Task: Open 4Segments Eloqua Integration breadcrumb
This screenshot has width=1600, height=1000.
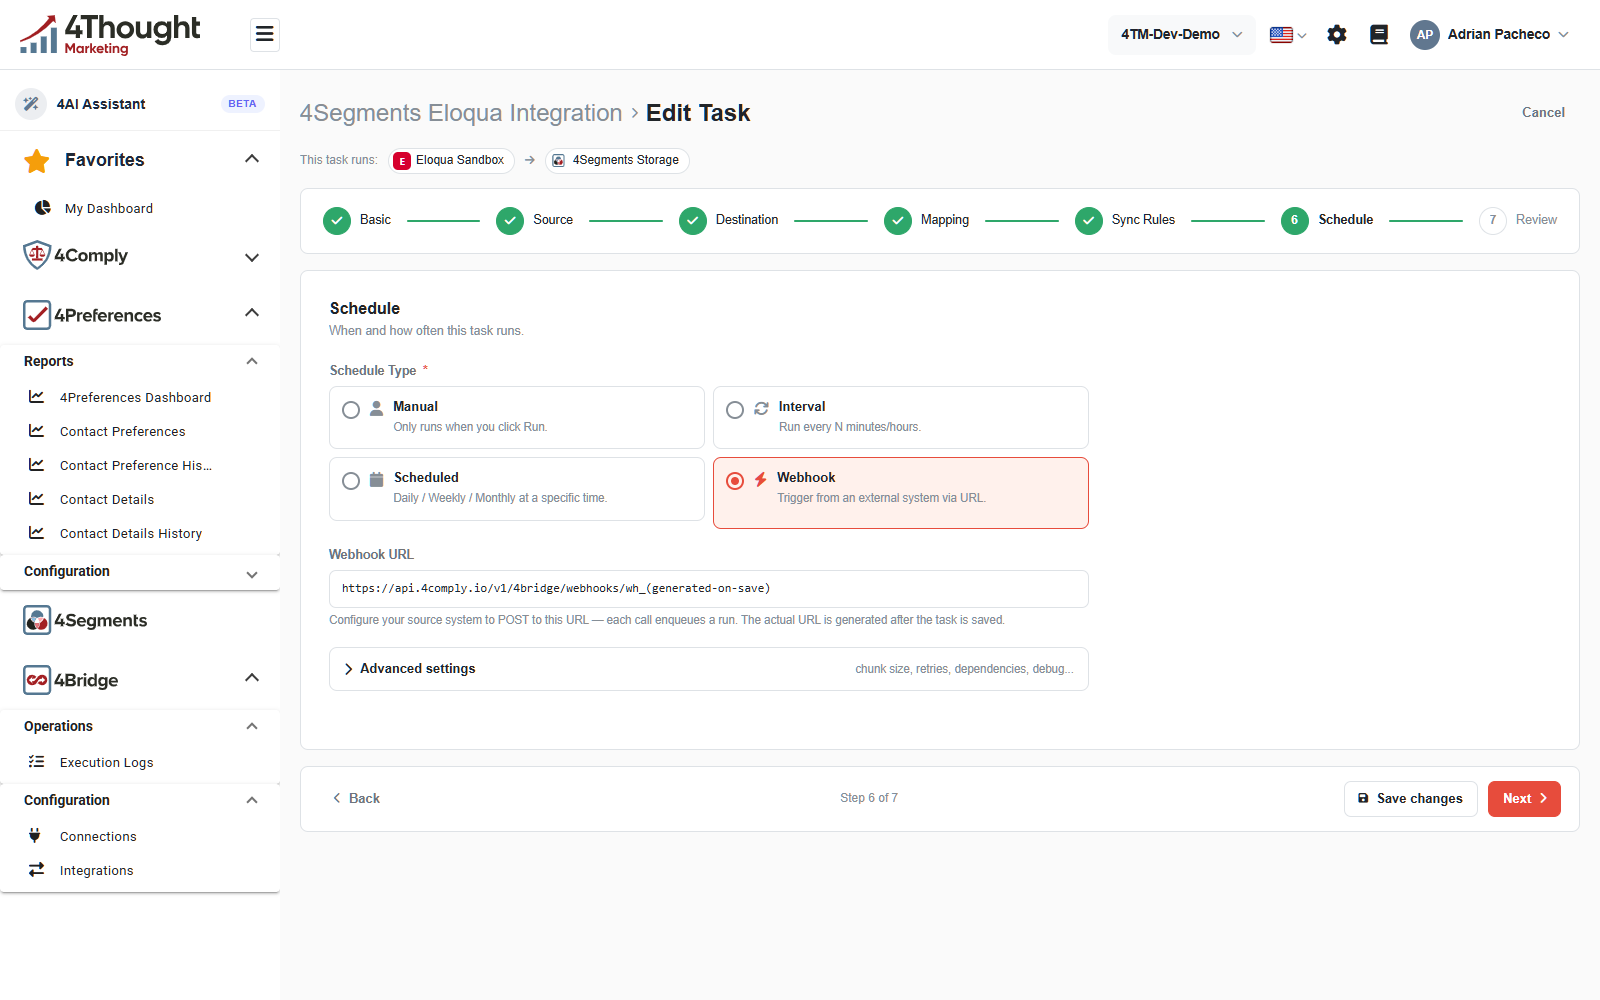Action: (x=461, y=113)
